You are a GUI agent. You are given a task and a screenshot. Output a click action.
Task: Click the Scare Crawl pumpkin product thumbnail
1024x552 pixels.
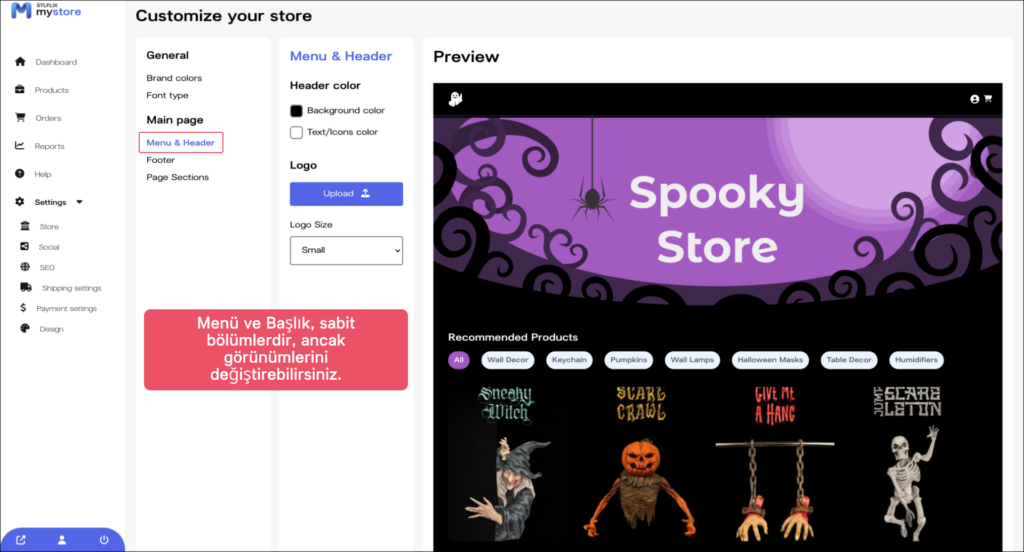641,464
